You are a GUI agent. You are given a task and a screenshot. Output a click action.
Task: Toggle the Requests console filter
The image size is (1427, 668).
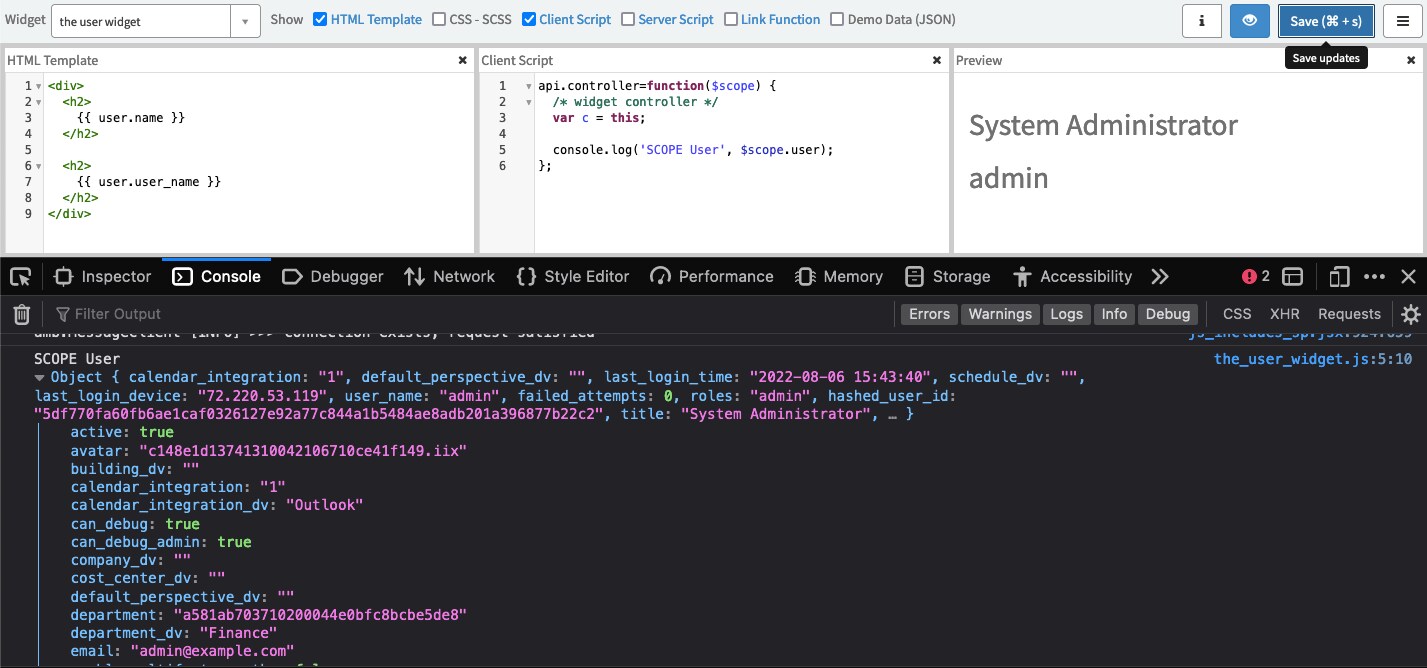pos(1349,314)
